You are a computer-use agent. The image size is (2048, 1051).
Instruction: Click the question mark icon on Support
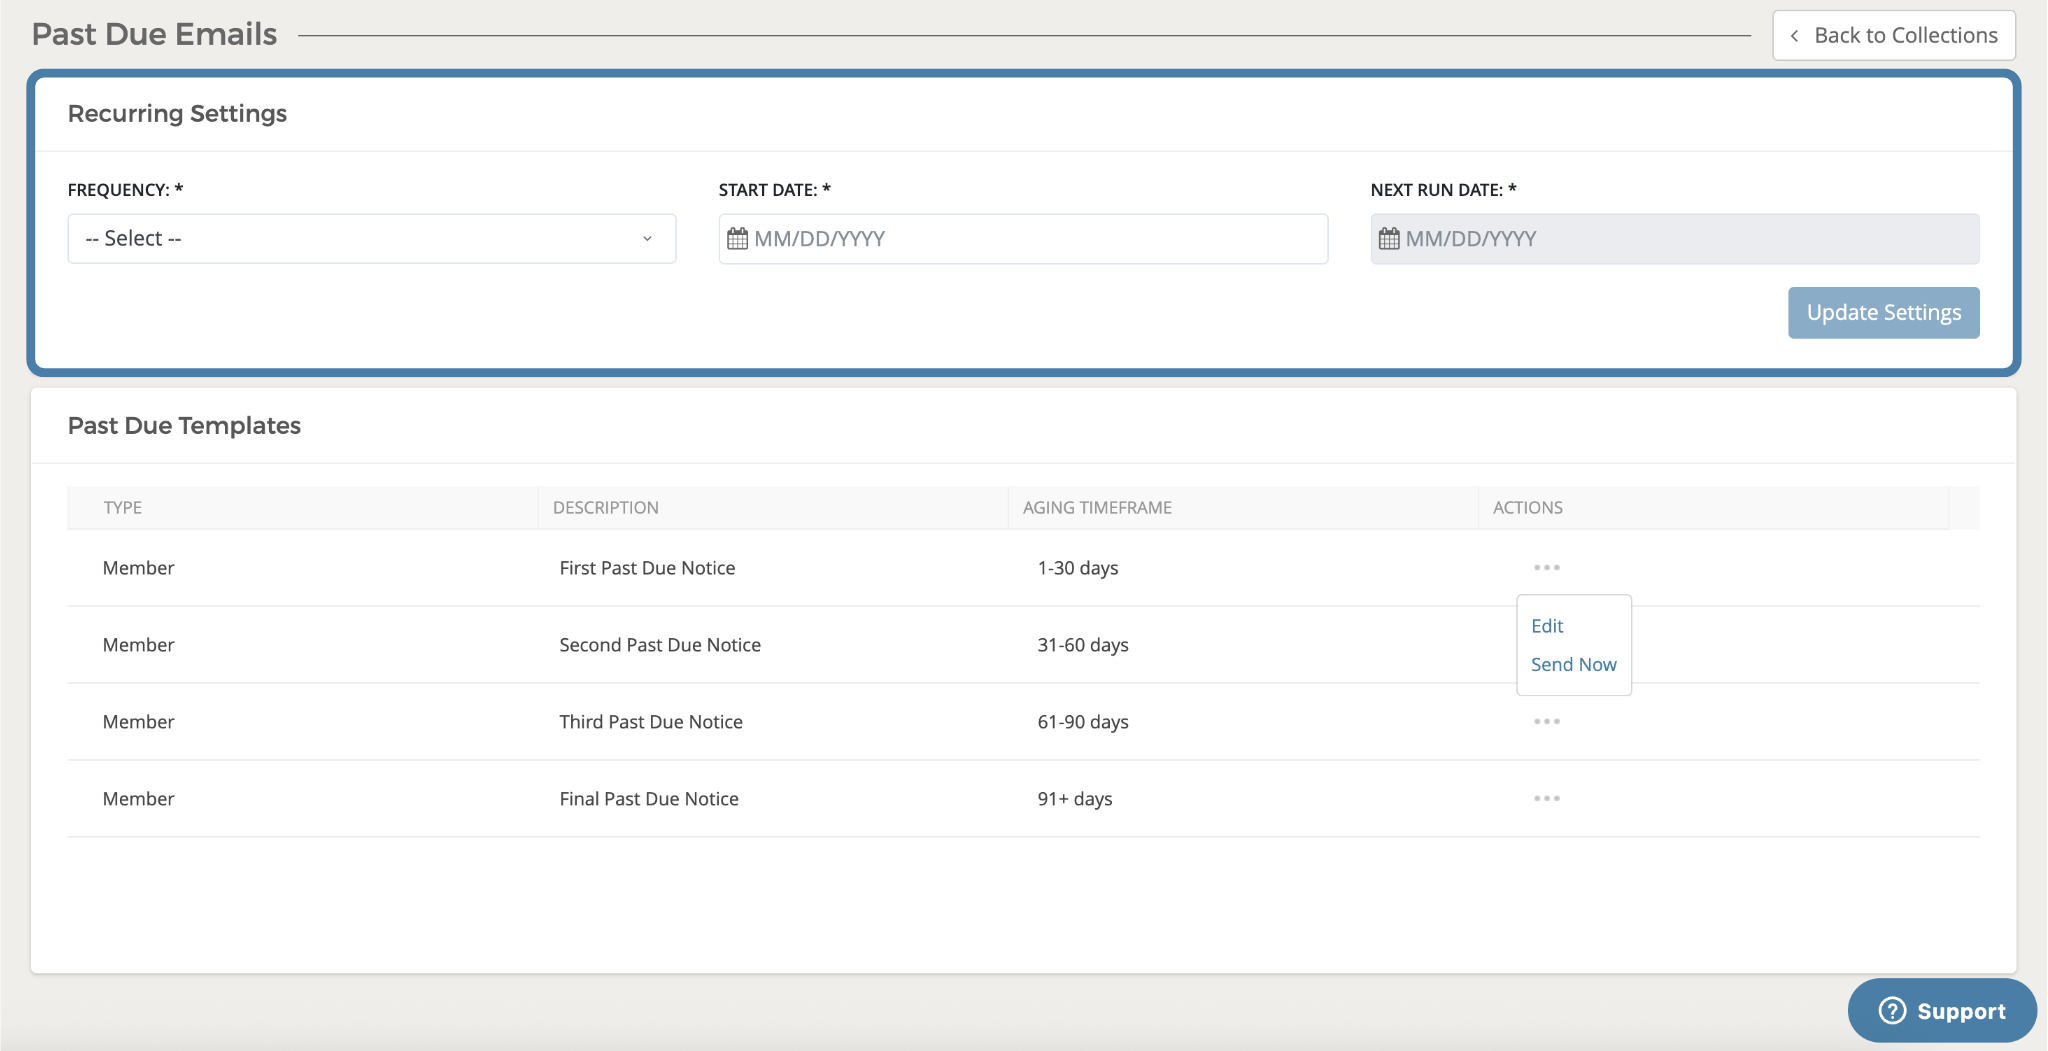click(1892, 1011)
